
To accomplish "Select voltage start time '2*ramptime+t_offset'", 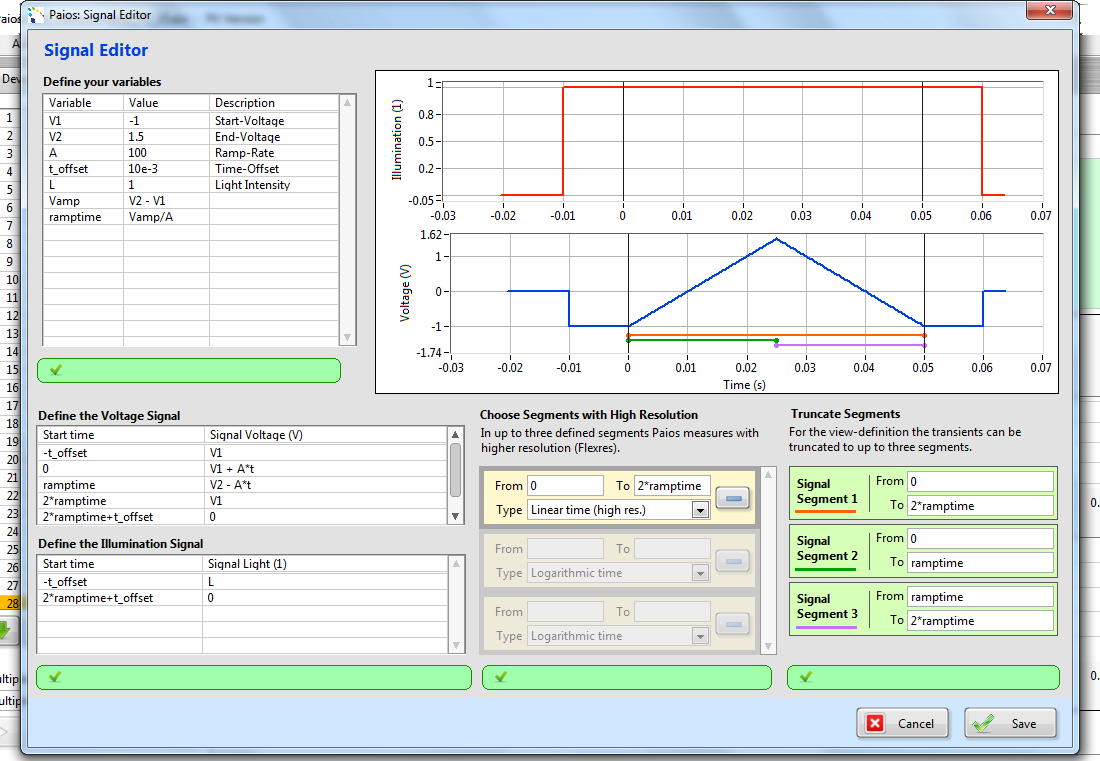I will click(x=121, y=517).
